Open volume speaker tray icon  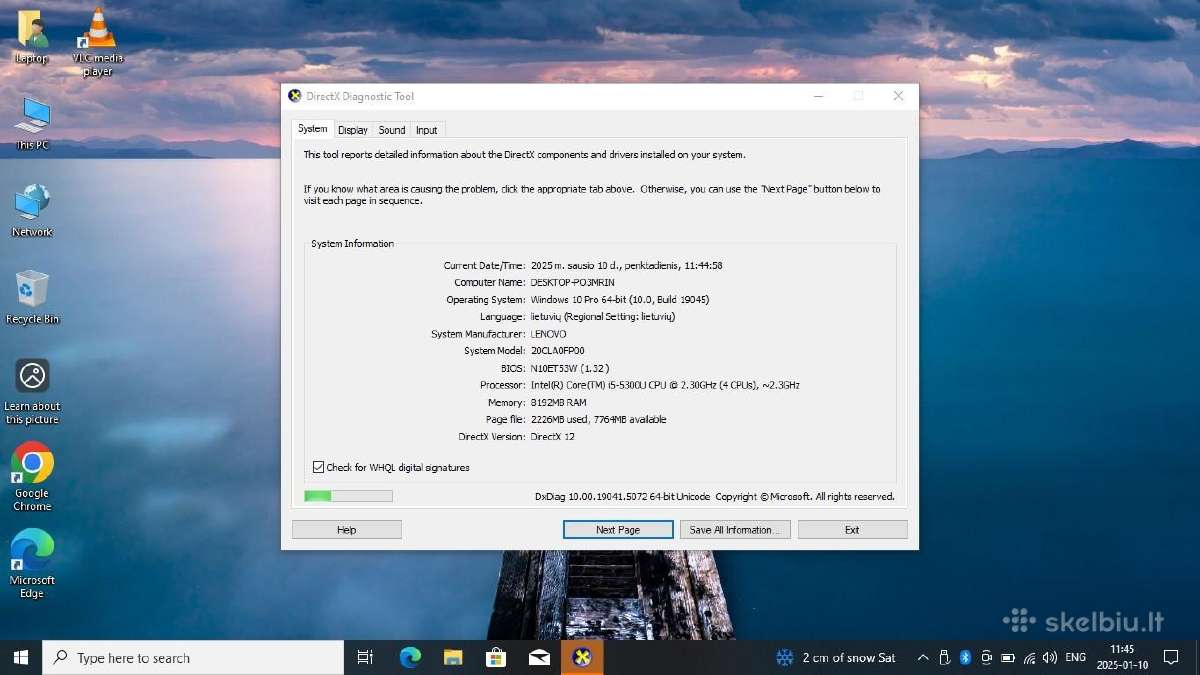(x=1049, y=657)
